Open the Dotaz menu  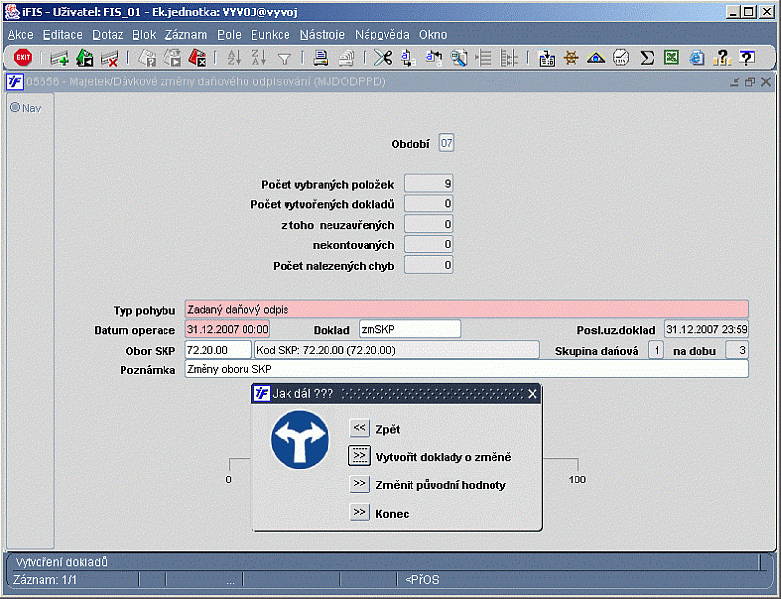108,35
